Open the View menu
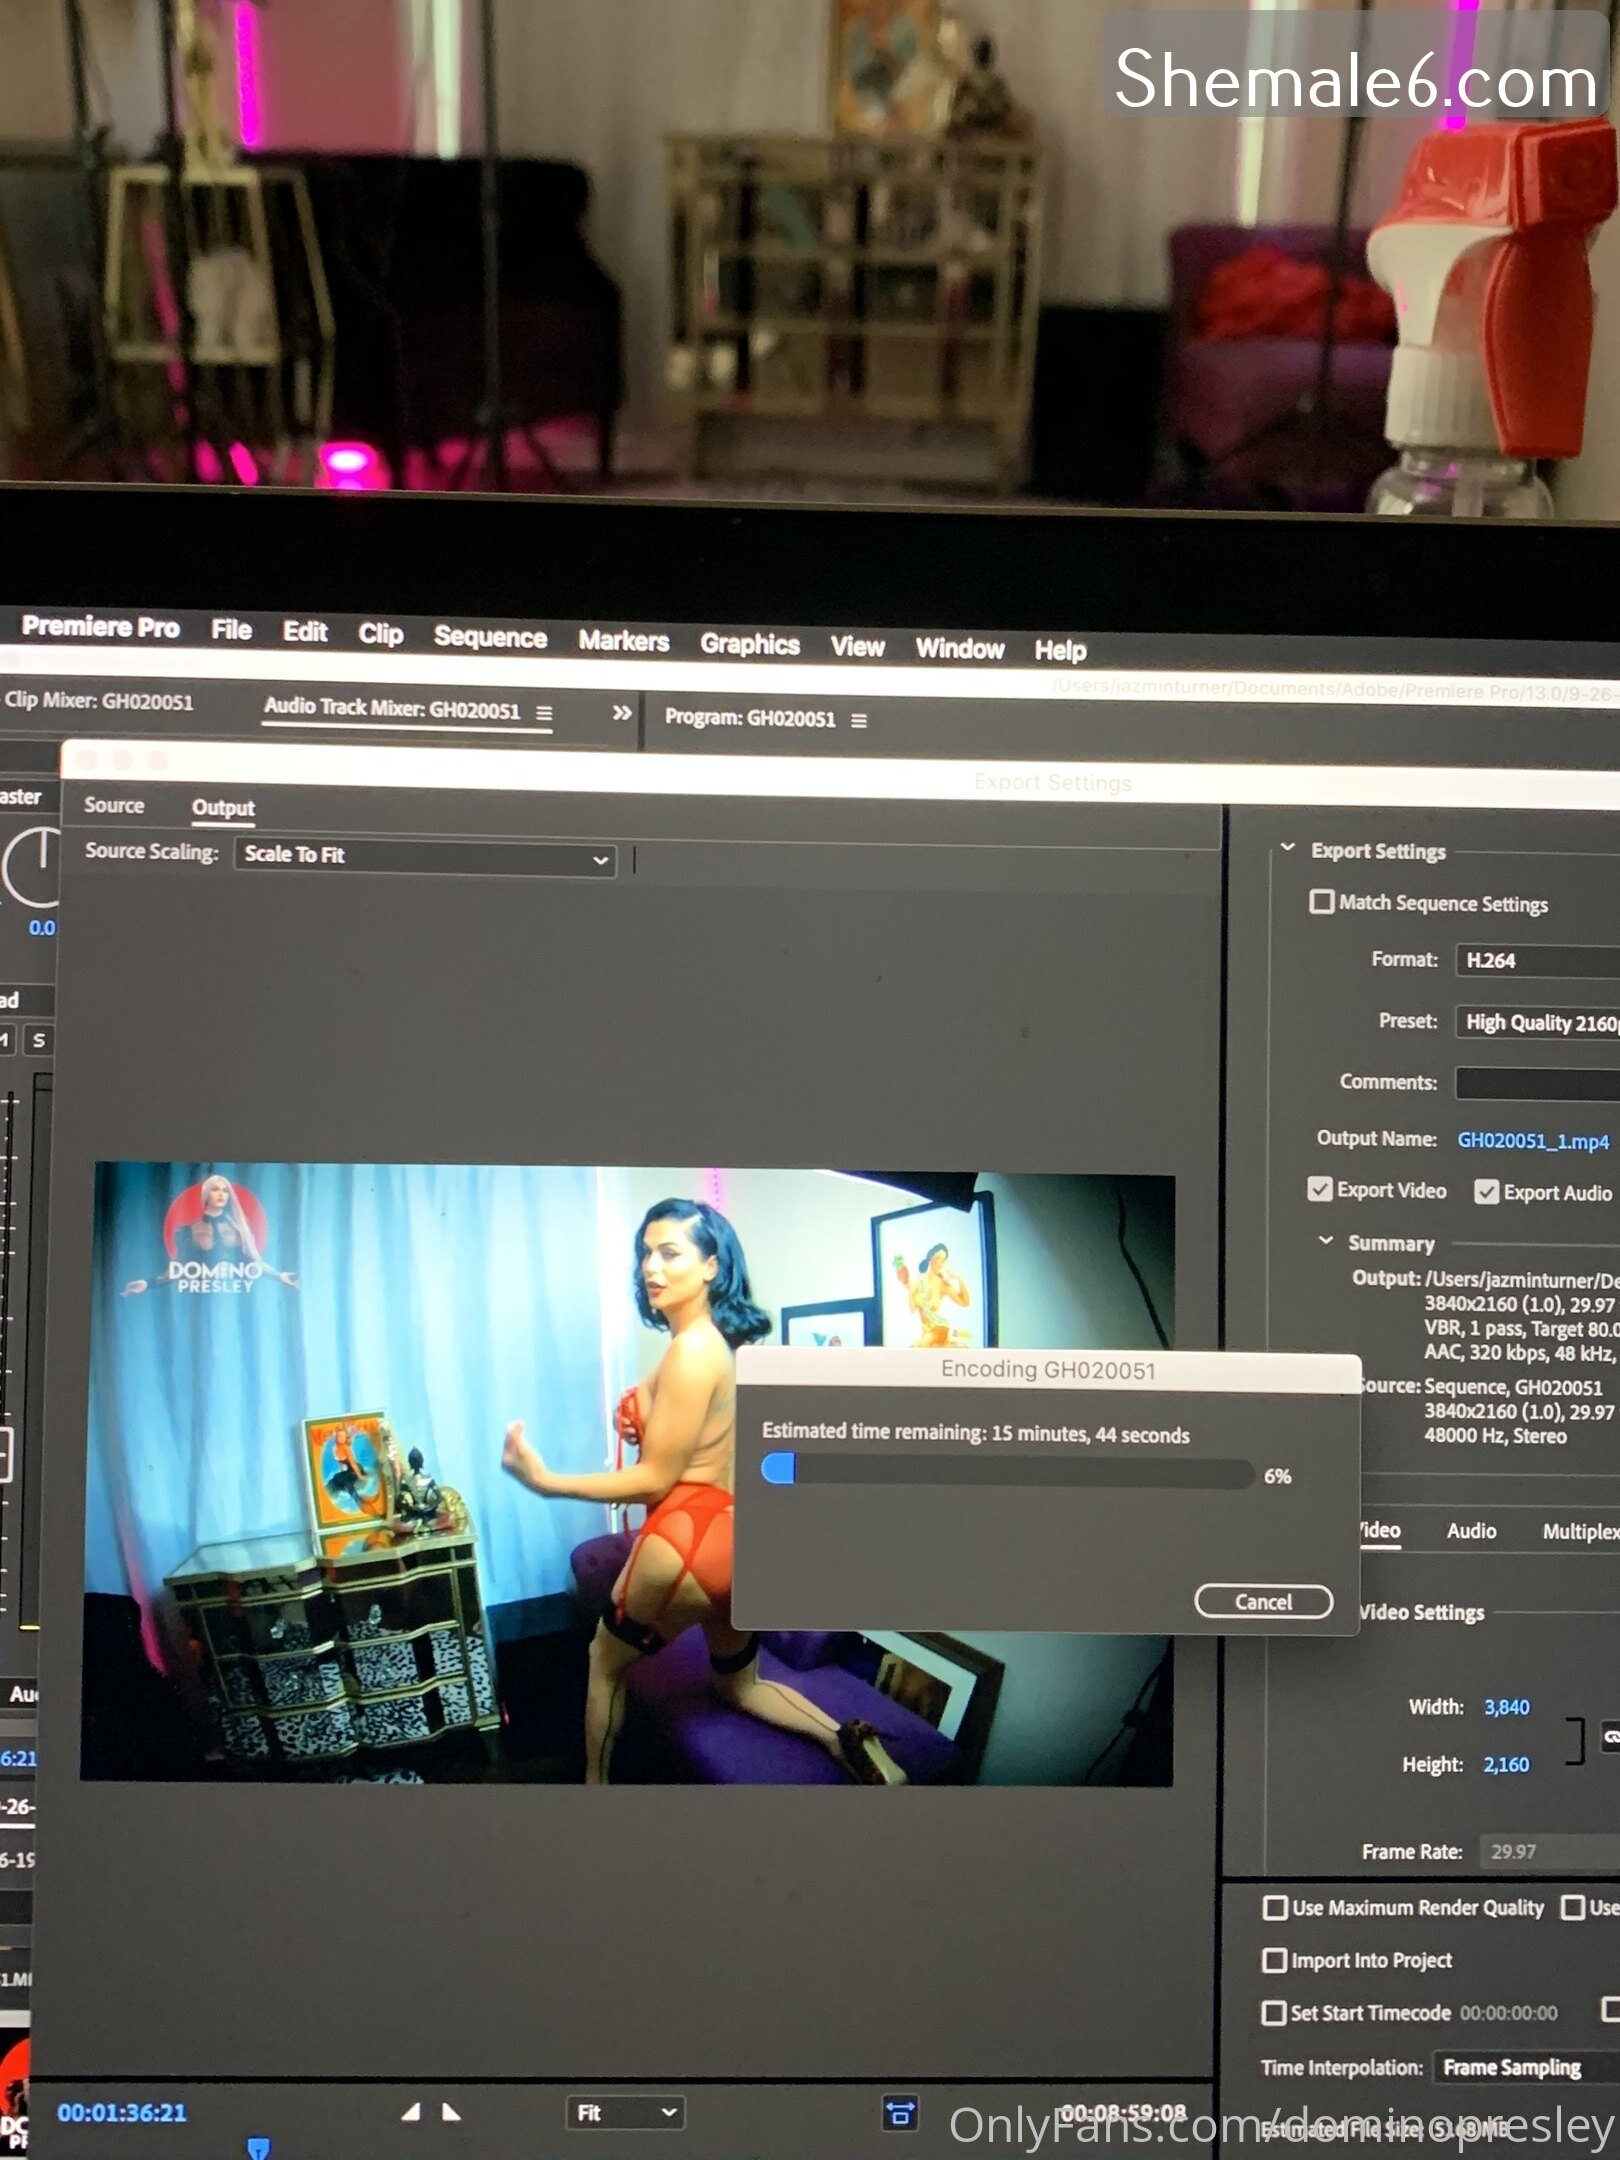Image resolution: width=1620 pixels, height=2160 pixels. [857, 647]
